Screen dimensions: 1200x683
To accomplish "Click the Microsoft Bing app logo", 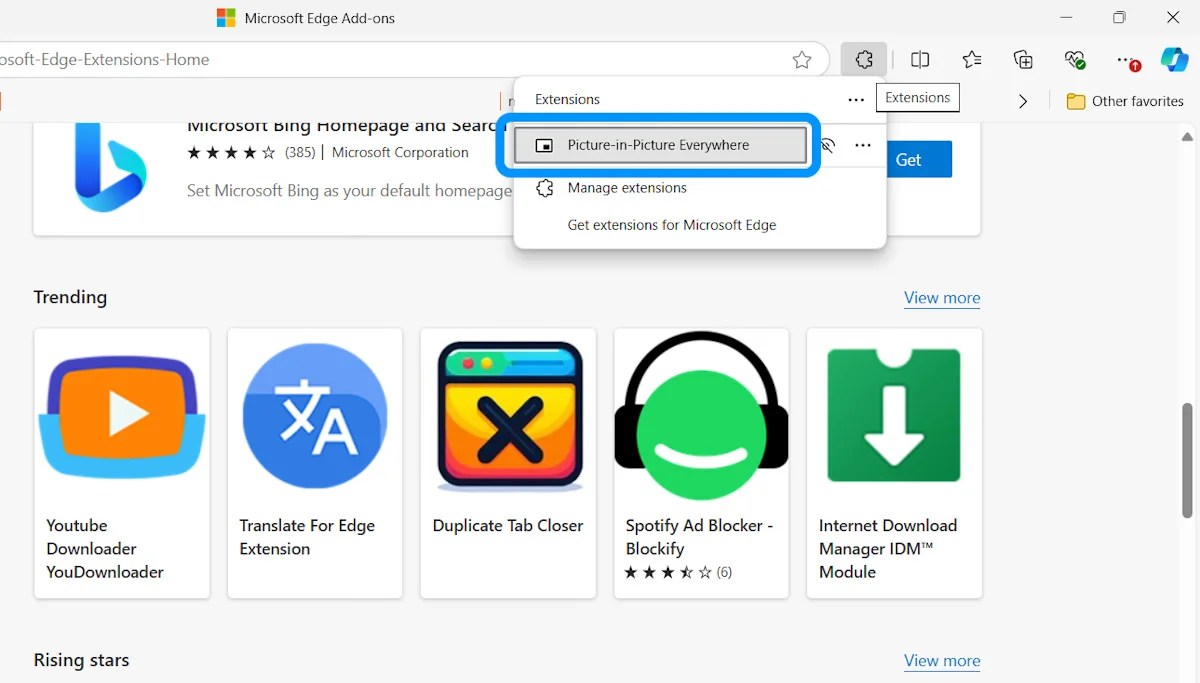I will 110,167.
